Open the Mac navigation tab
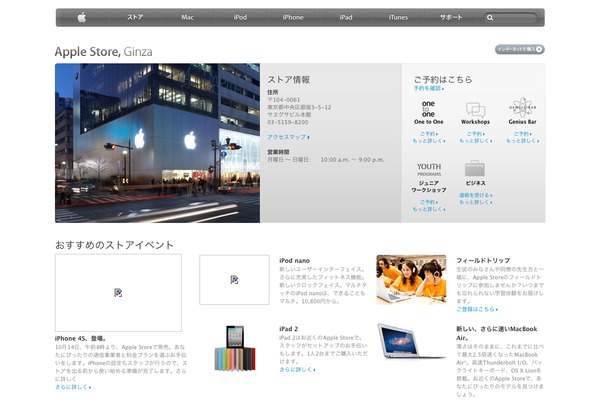 pyautogui.click(x=188, y=18)
